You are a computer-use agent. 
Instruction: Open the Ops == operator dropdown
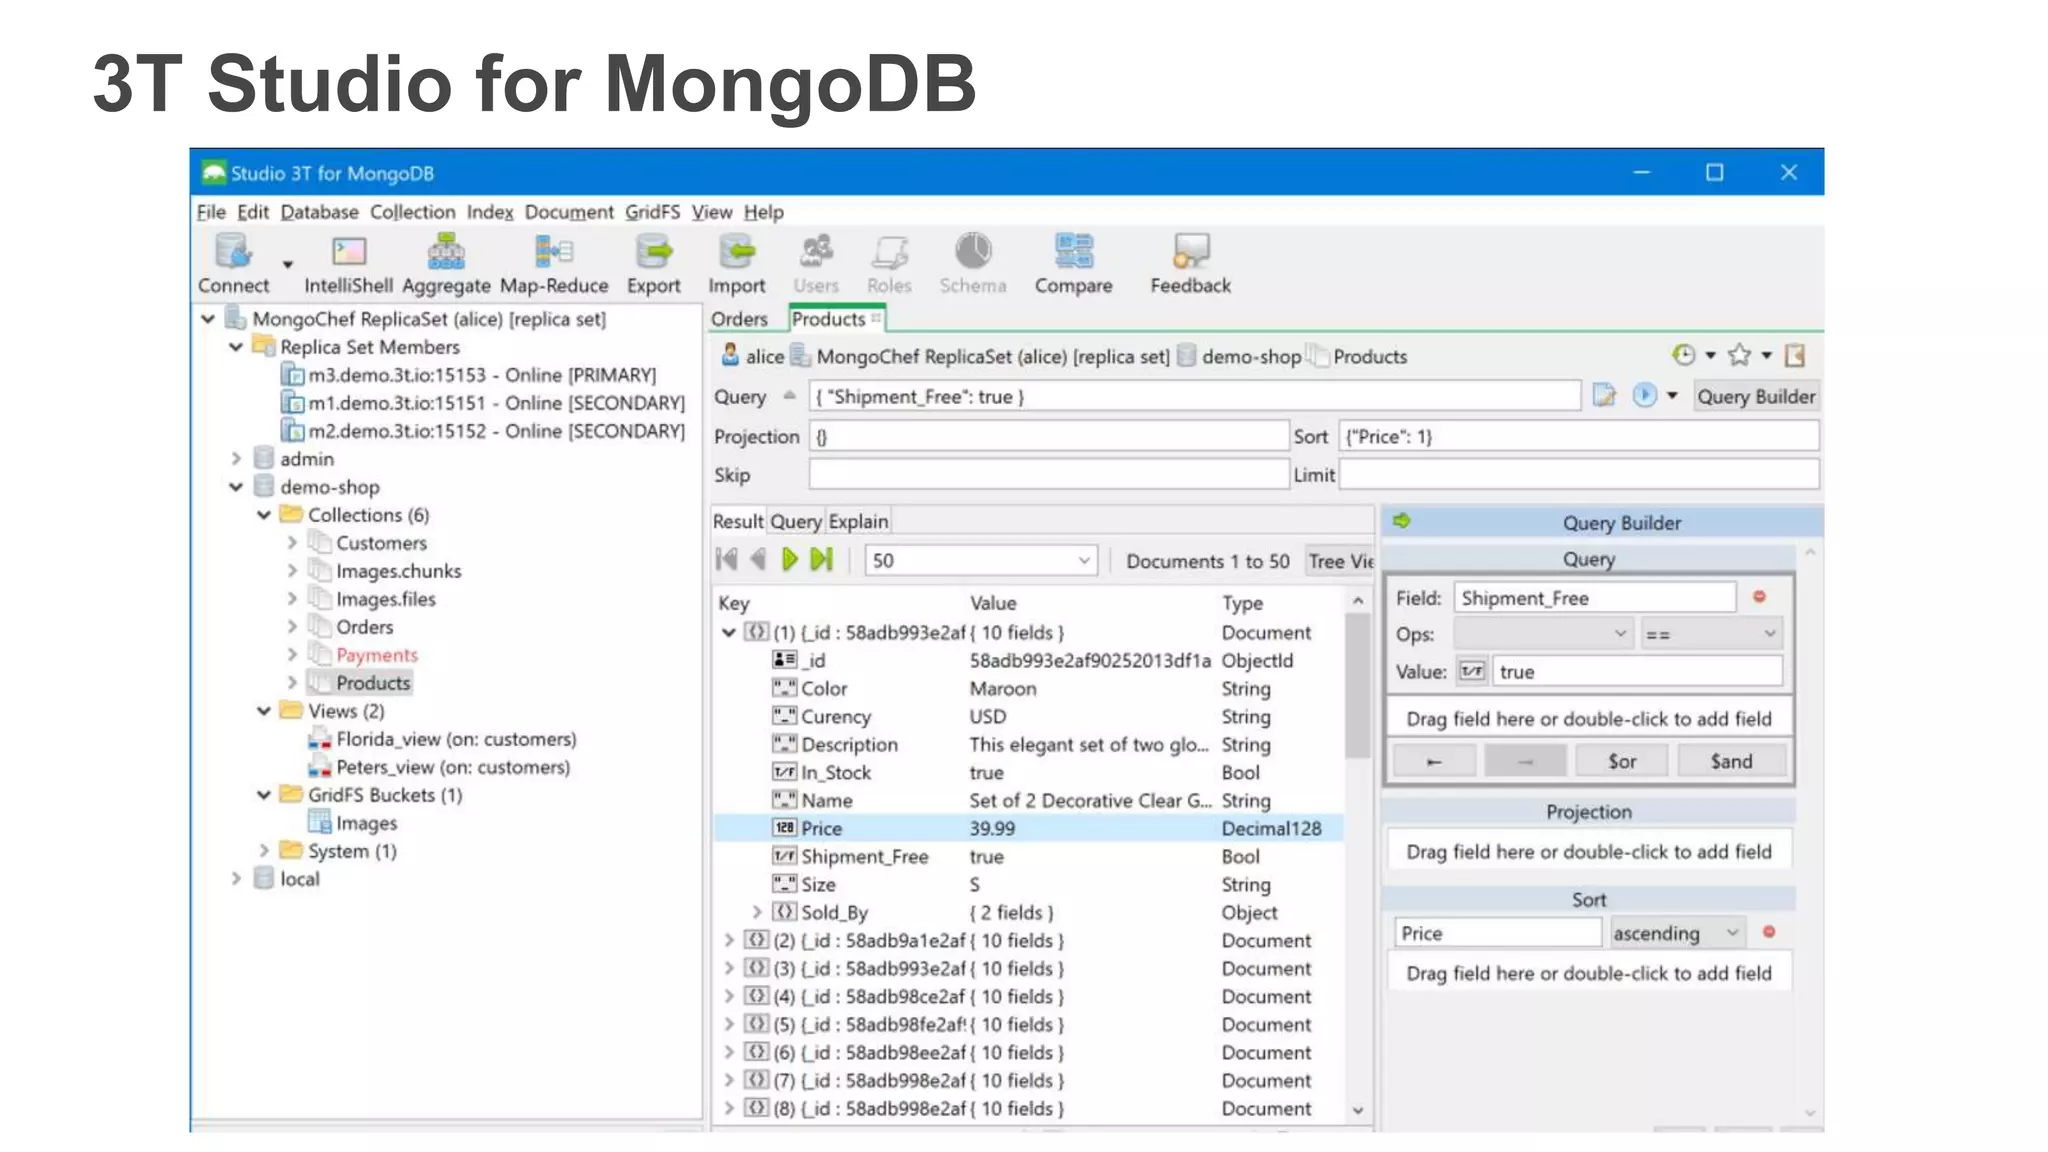pyautogui.click(x=1711, y=634)
